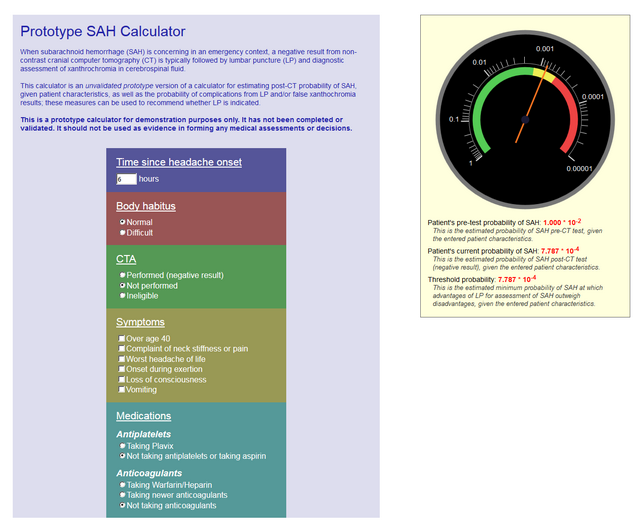Image resolution: width=644 pixels, height=525 pixels.
Task: Click the 0.00001 gauge label
Action: coord(579,169)
